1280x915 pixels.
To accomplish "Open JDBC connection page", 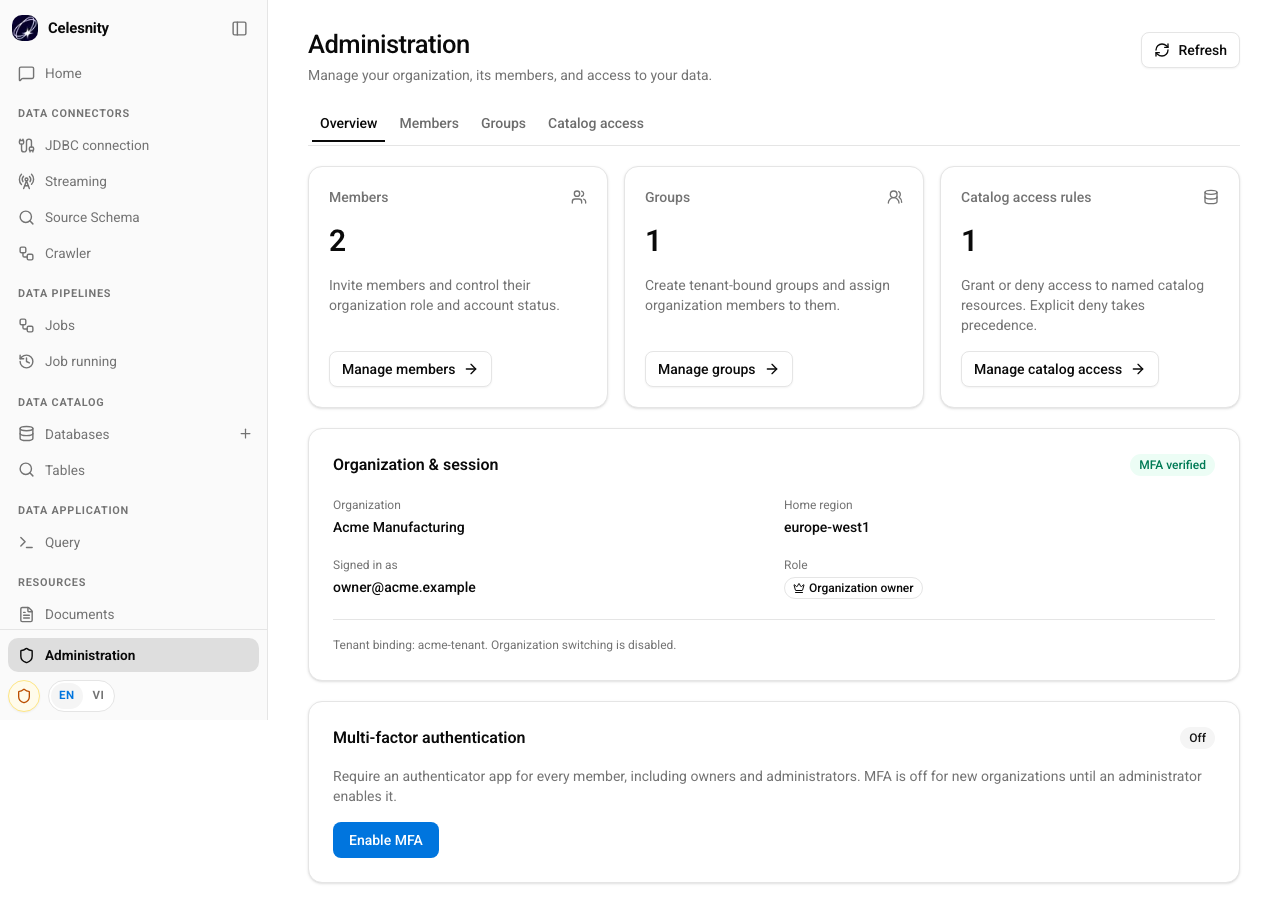I will pos(133,145).
